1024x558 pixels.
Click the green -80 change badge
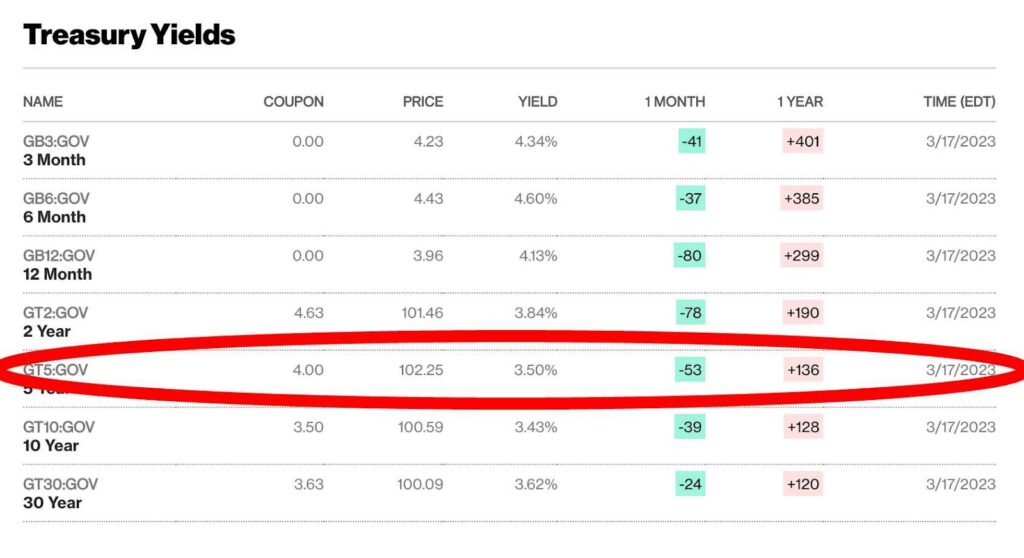click(690, 256)
